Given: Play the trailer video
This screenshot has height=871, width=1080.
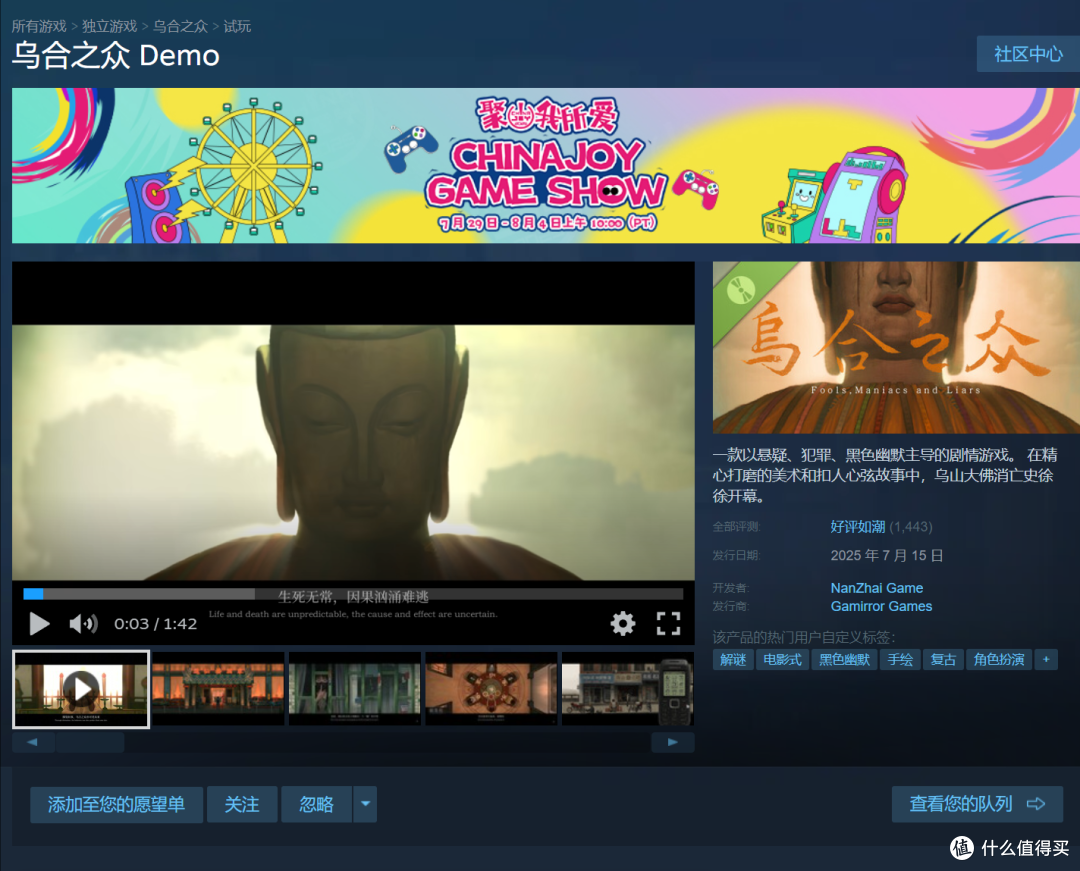Looking at the screenshot, I should click(x=39, y=624).
